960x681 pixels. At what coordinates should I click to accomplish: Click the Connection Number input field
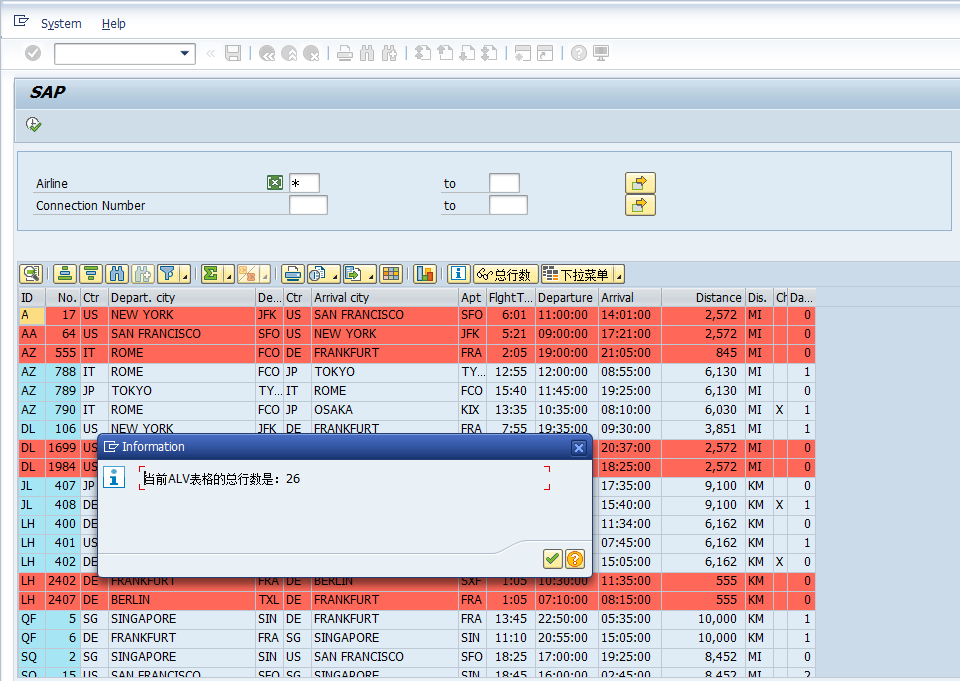click(308, 205)
